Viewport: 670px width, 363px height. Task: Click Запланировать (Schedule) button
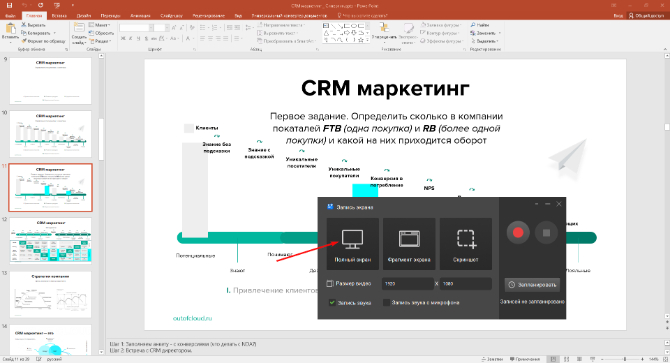(x=532, y=284)
